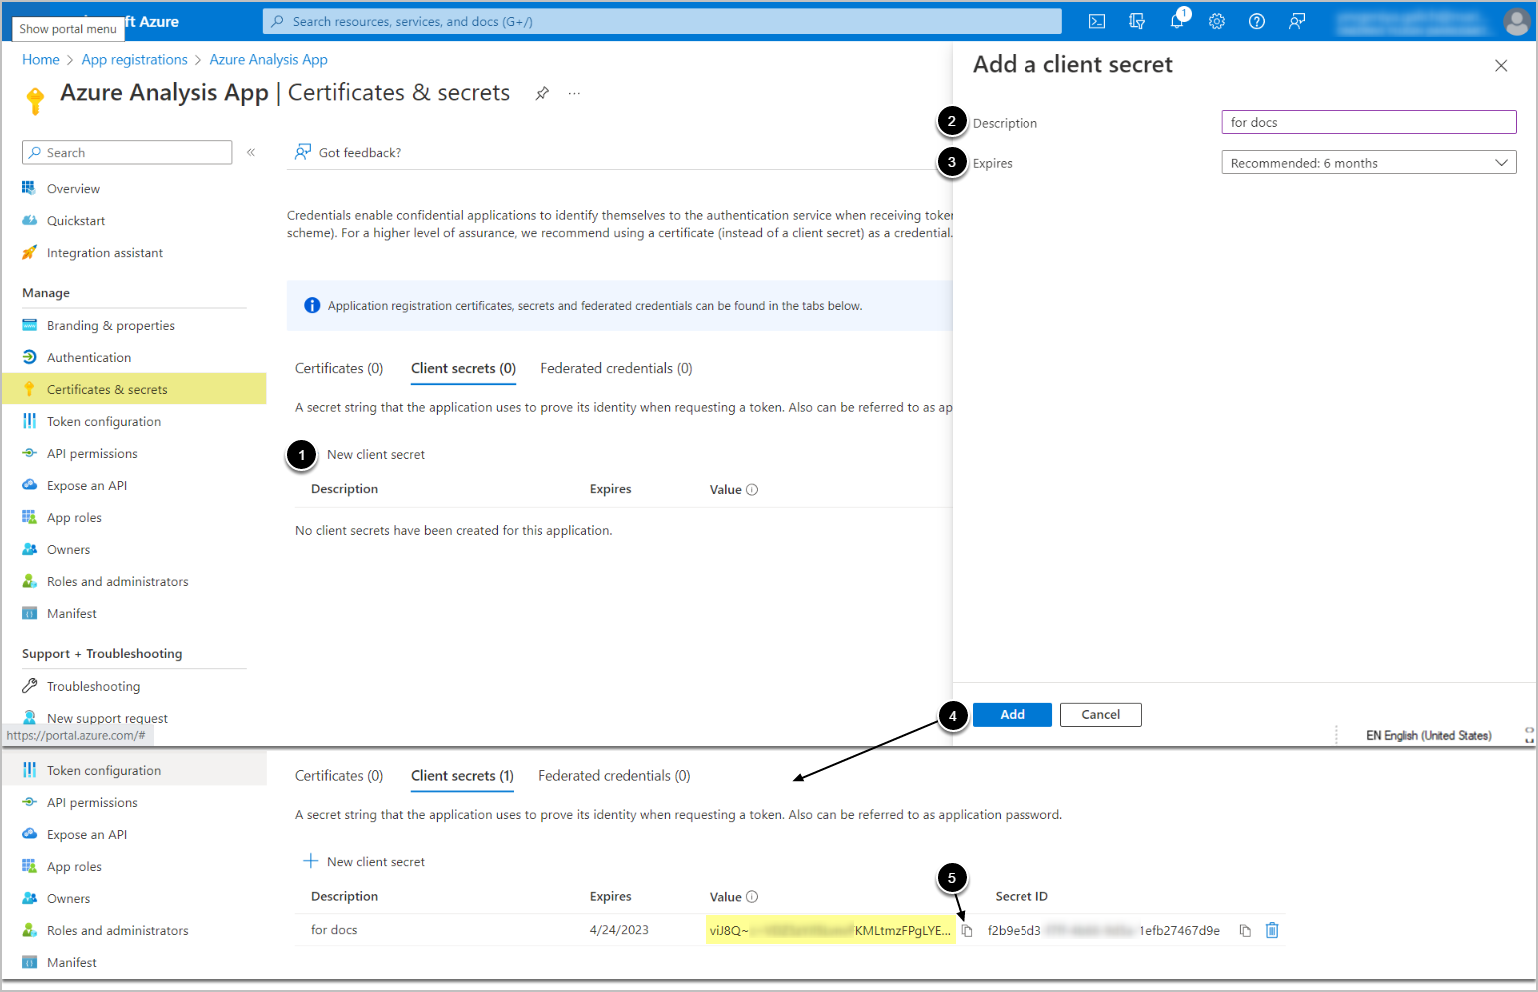Click the Cancel button
The width and height of the screenshot is (1538, 992).
coord(1100,715)
